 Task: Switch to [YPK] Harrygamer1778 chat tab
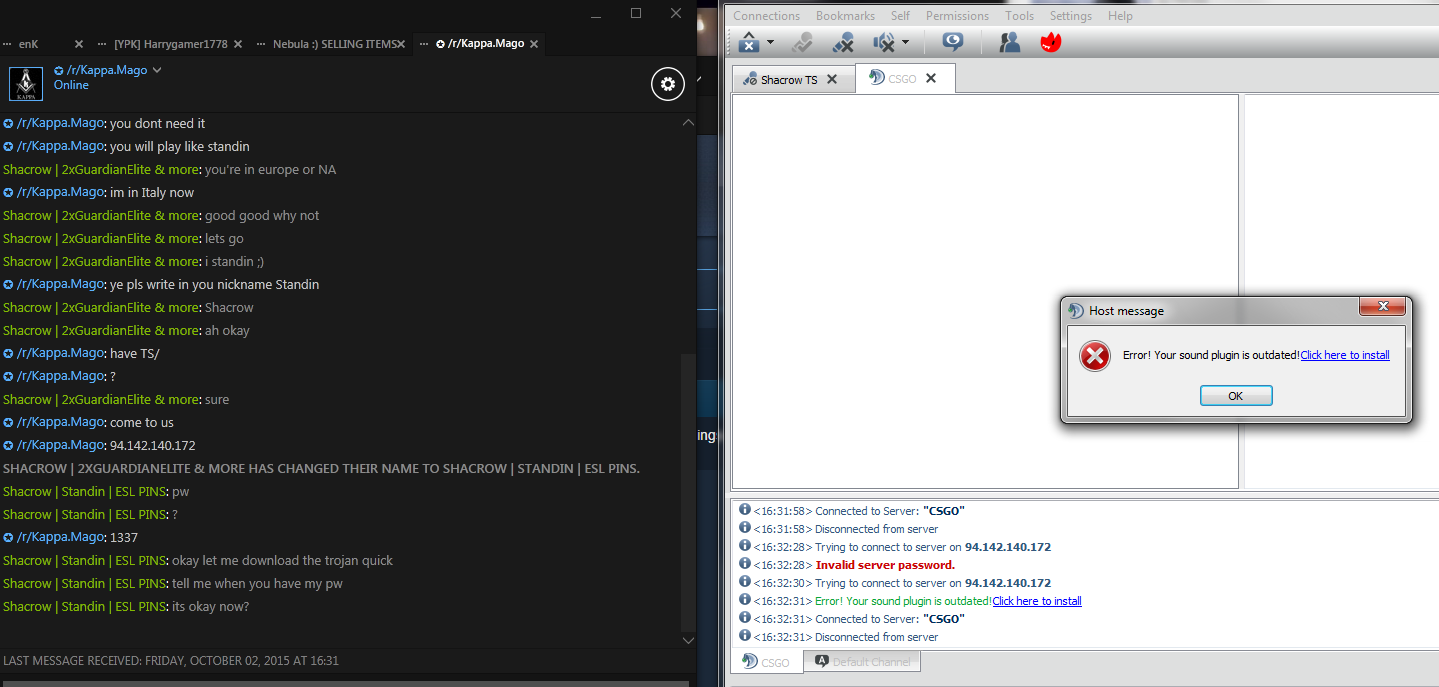pyautogui.click(x=172, y=44)
